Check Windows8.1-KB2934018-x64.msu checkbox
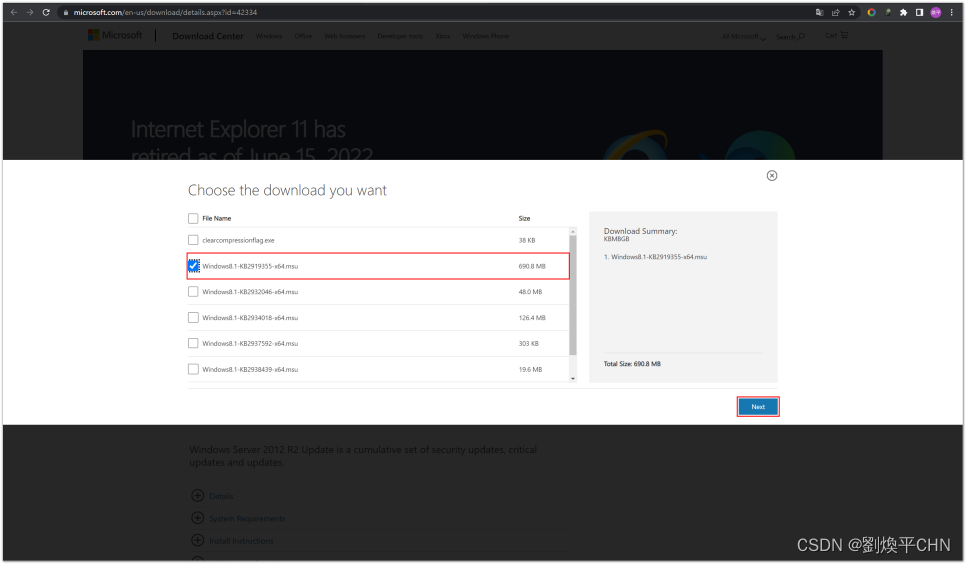The image size is (966, 564). pos(193,317)
